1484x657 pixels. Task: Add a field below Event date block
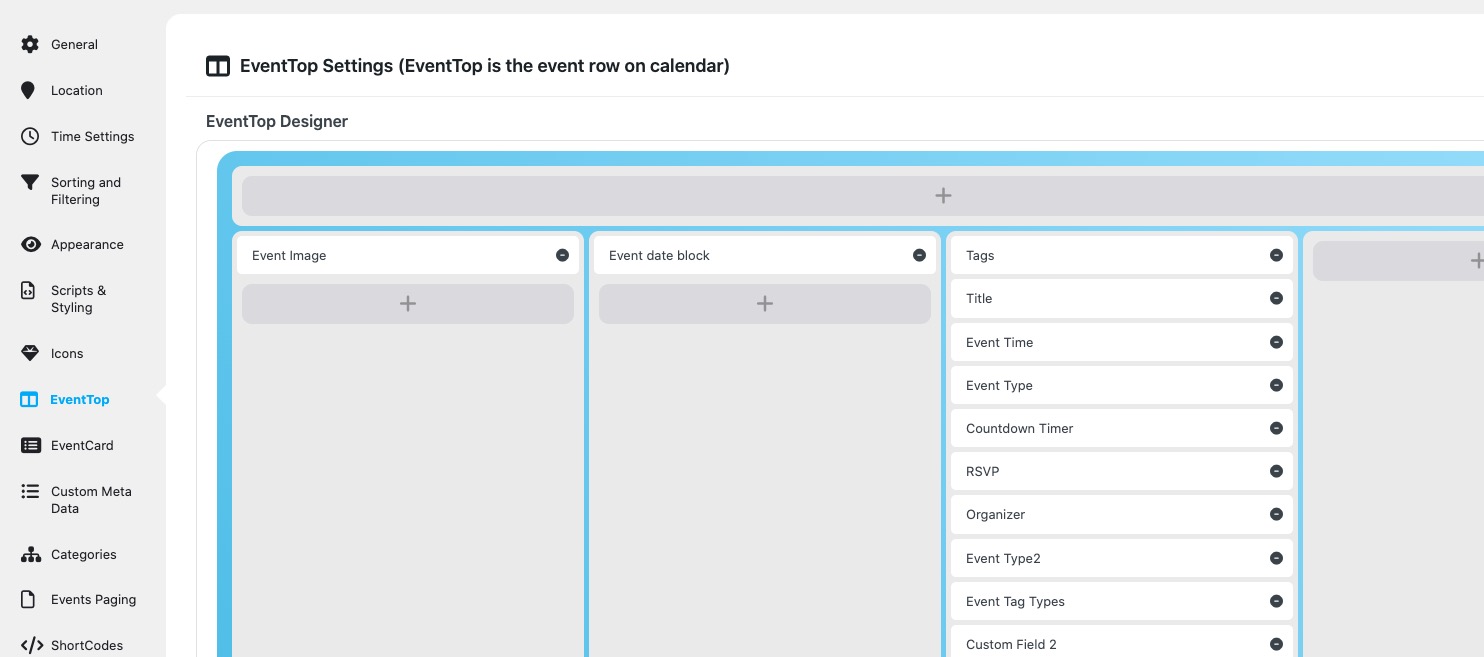click(x=765, y=304)
